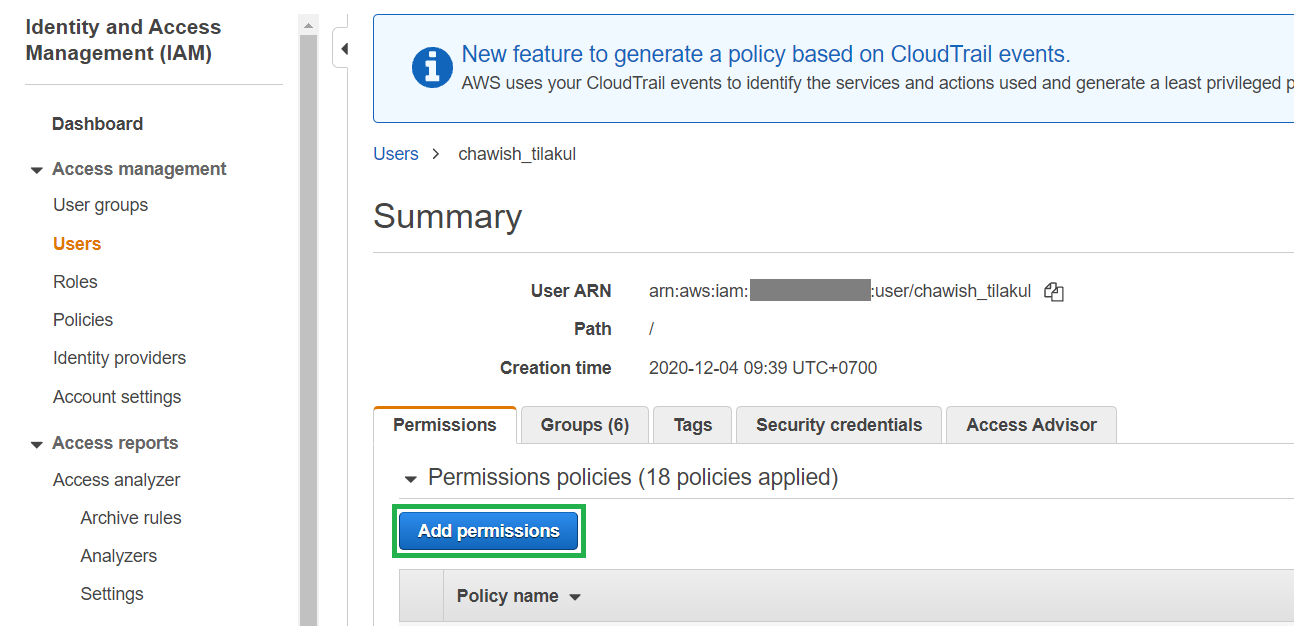The width and height of the screenshot is (1294, 626).
Task: Click the Add permissions button
Action: tap(489, 531)
